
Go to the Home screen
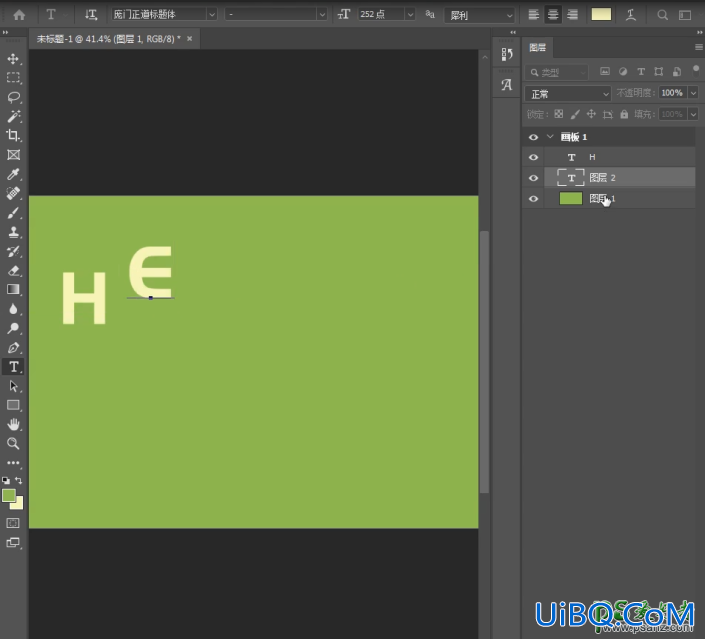19,15
